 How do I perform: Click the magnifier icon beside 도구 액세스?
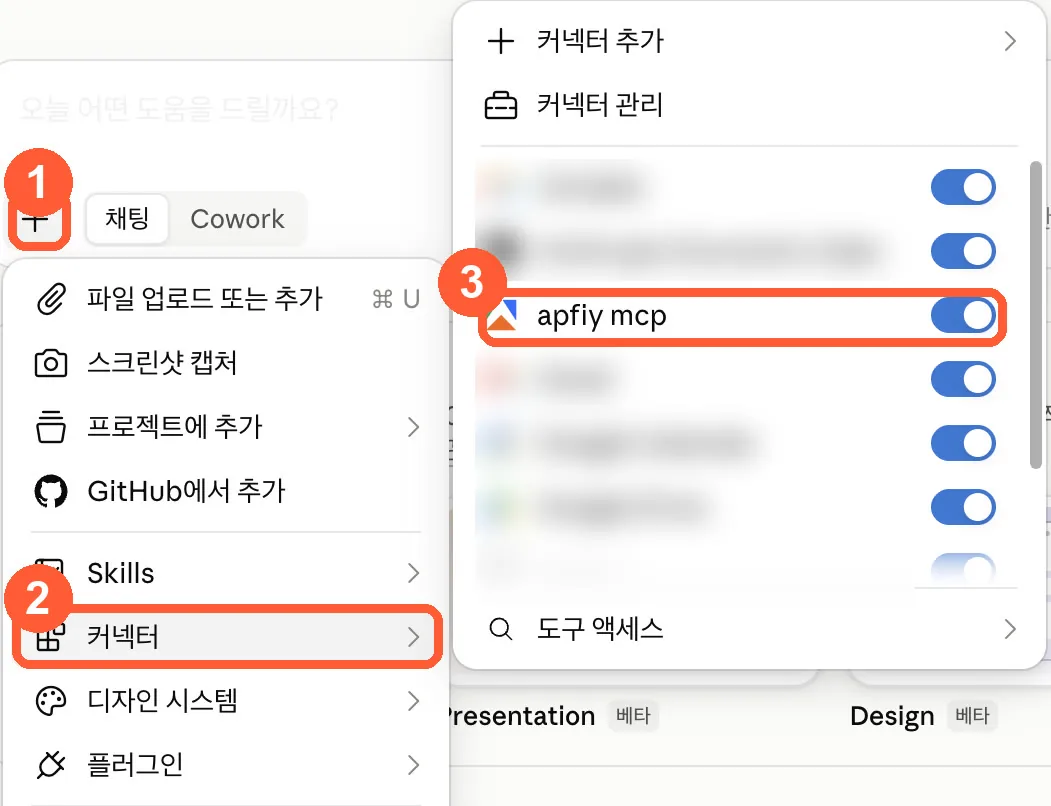pyautogui.click(x=501, y=629)
